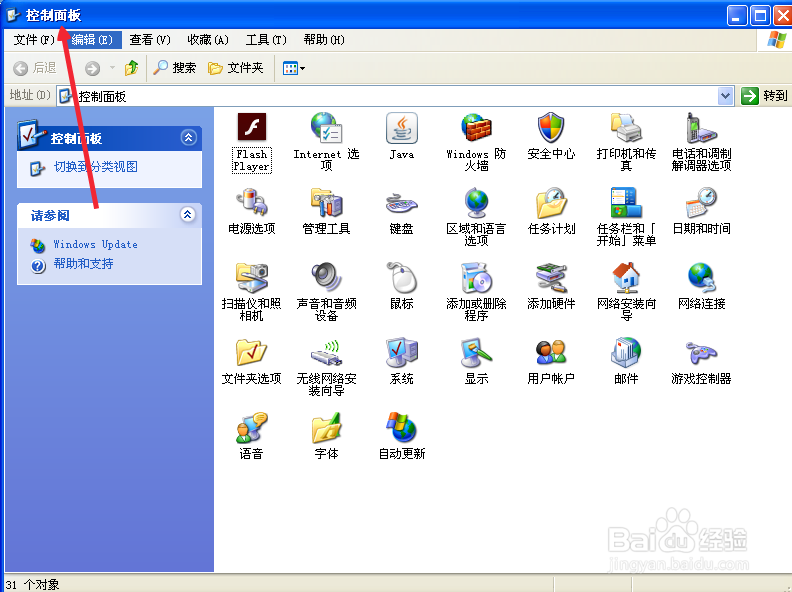The width and height of the screenshot is (792, 592).
Task: Open 任务计划 icon
Action: [551, 202]
